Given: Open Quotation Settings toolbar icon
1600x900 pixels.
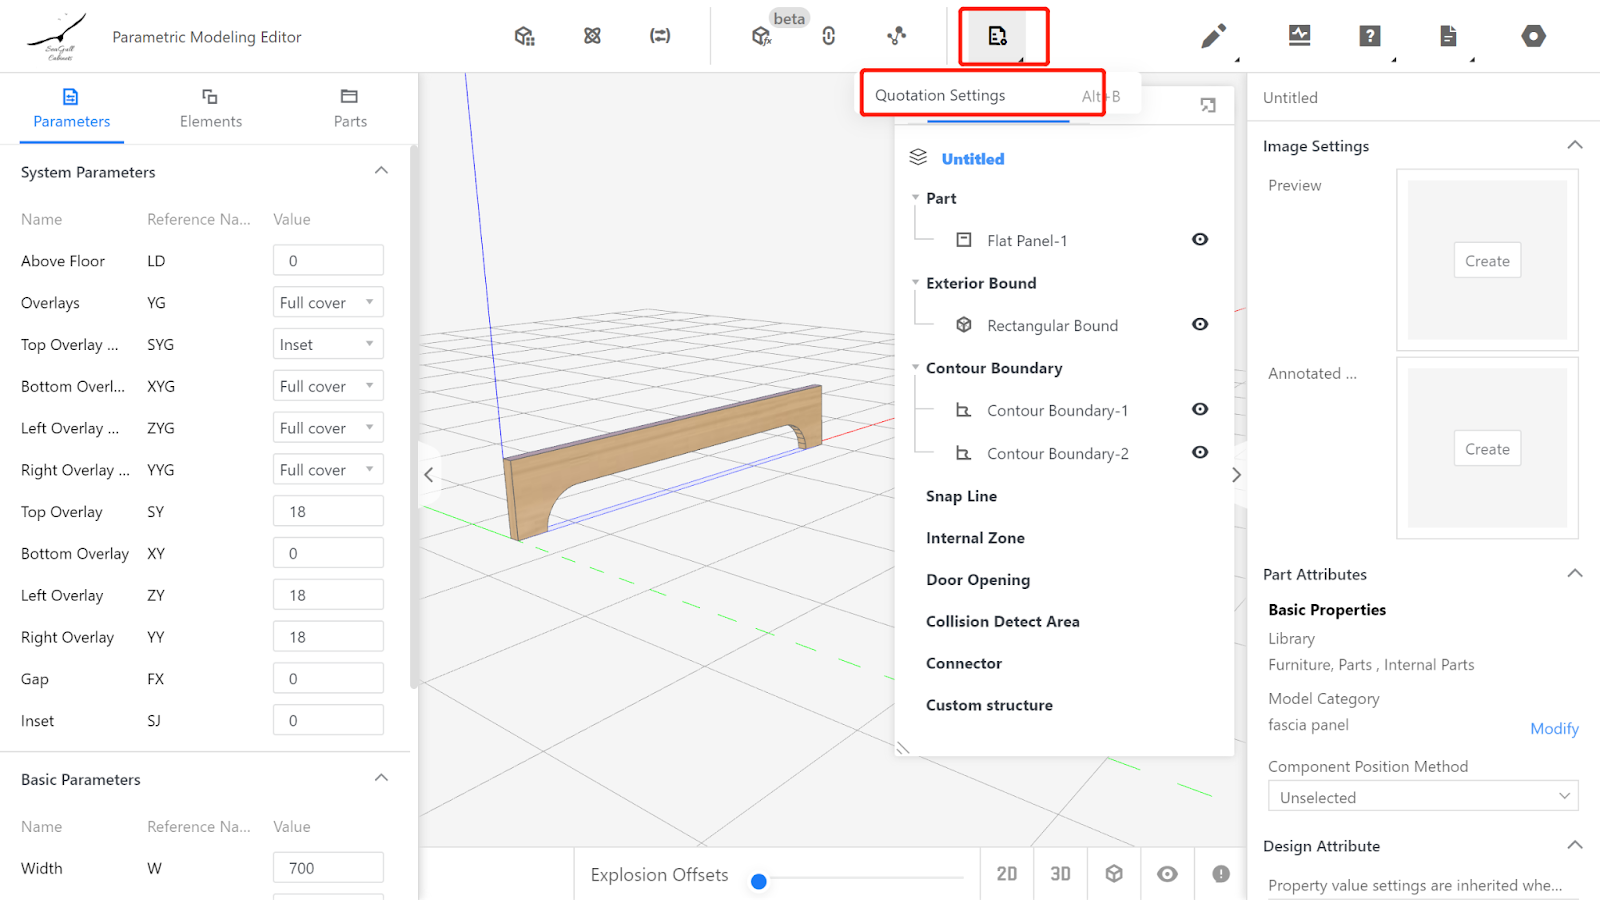Looking at the screenshot, I should pyautogui.click(x=998, y=36).
